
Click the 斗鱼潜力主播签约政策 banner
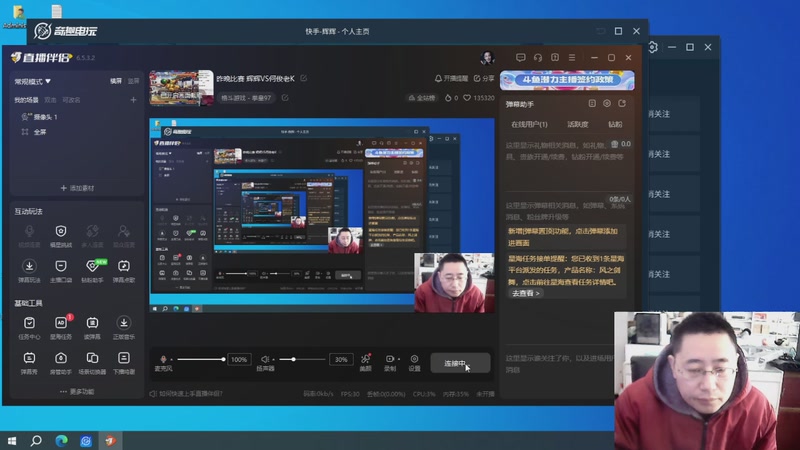(x=567, y=80)
